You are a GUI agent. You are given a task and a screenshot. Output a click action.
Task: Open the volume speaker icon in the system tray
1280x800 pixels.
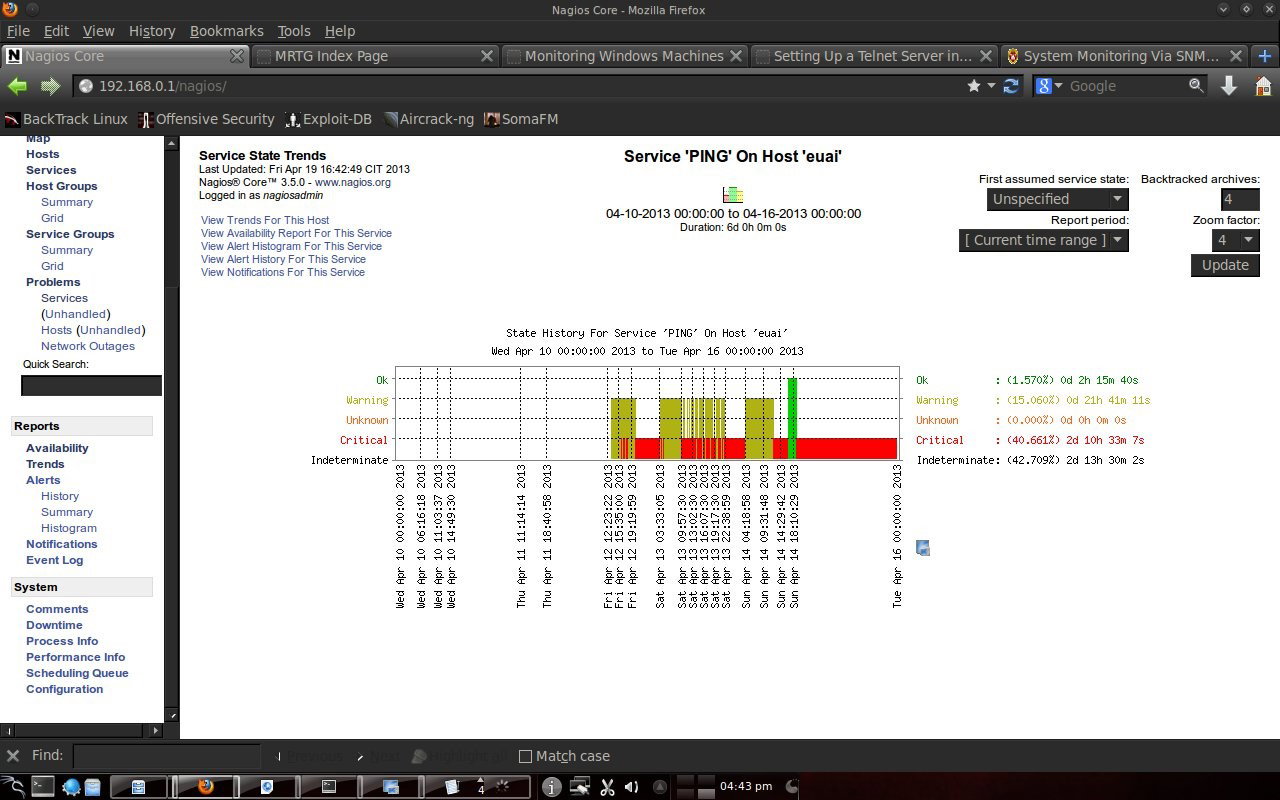pyautogui.click(x=631, y=787)
